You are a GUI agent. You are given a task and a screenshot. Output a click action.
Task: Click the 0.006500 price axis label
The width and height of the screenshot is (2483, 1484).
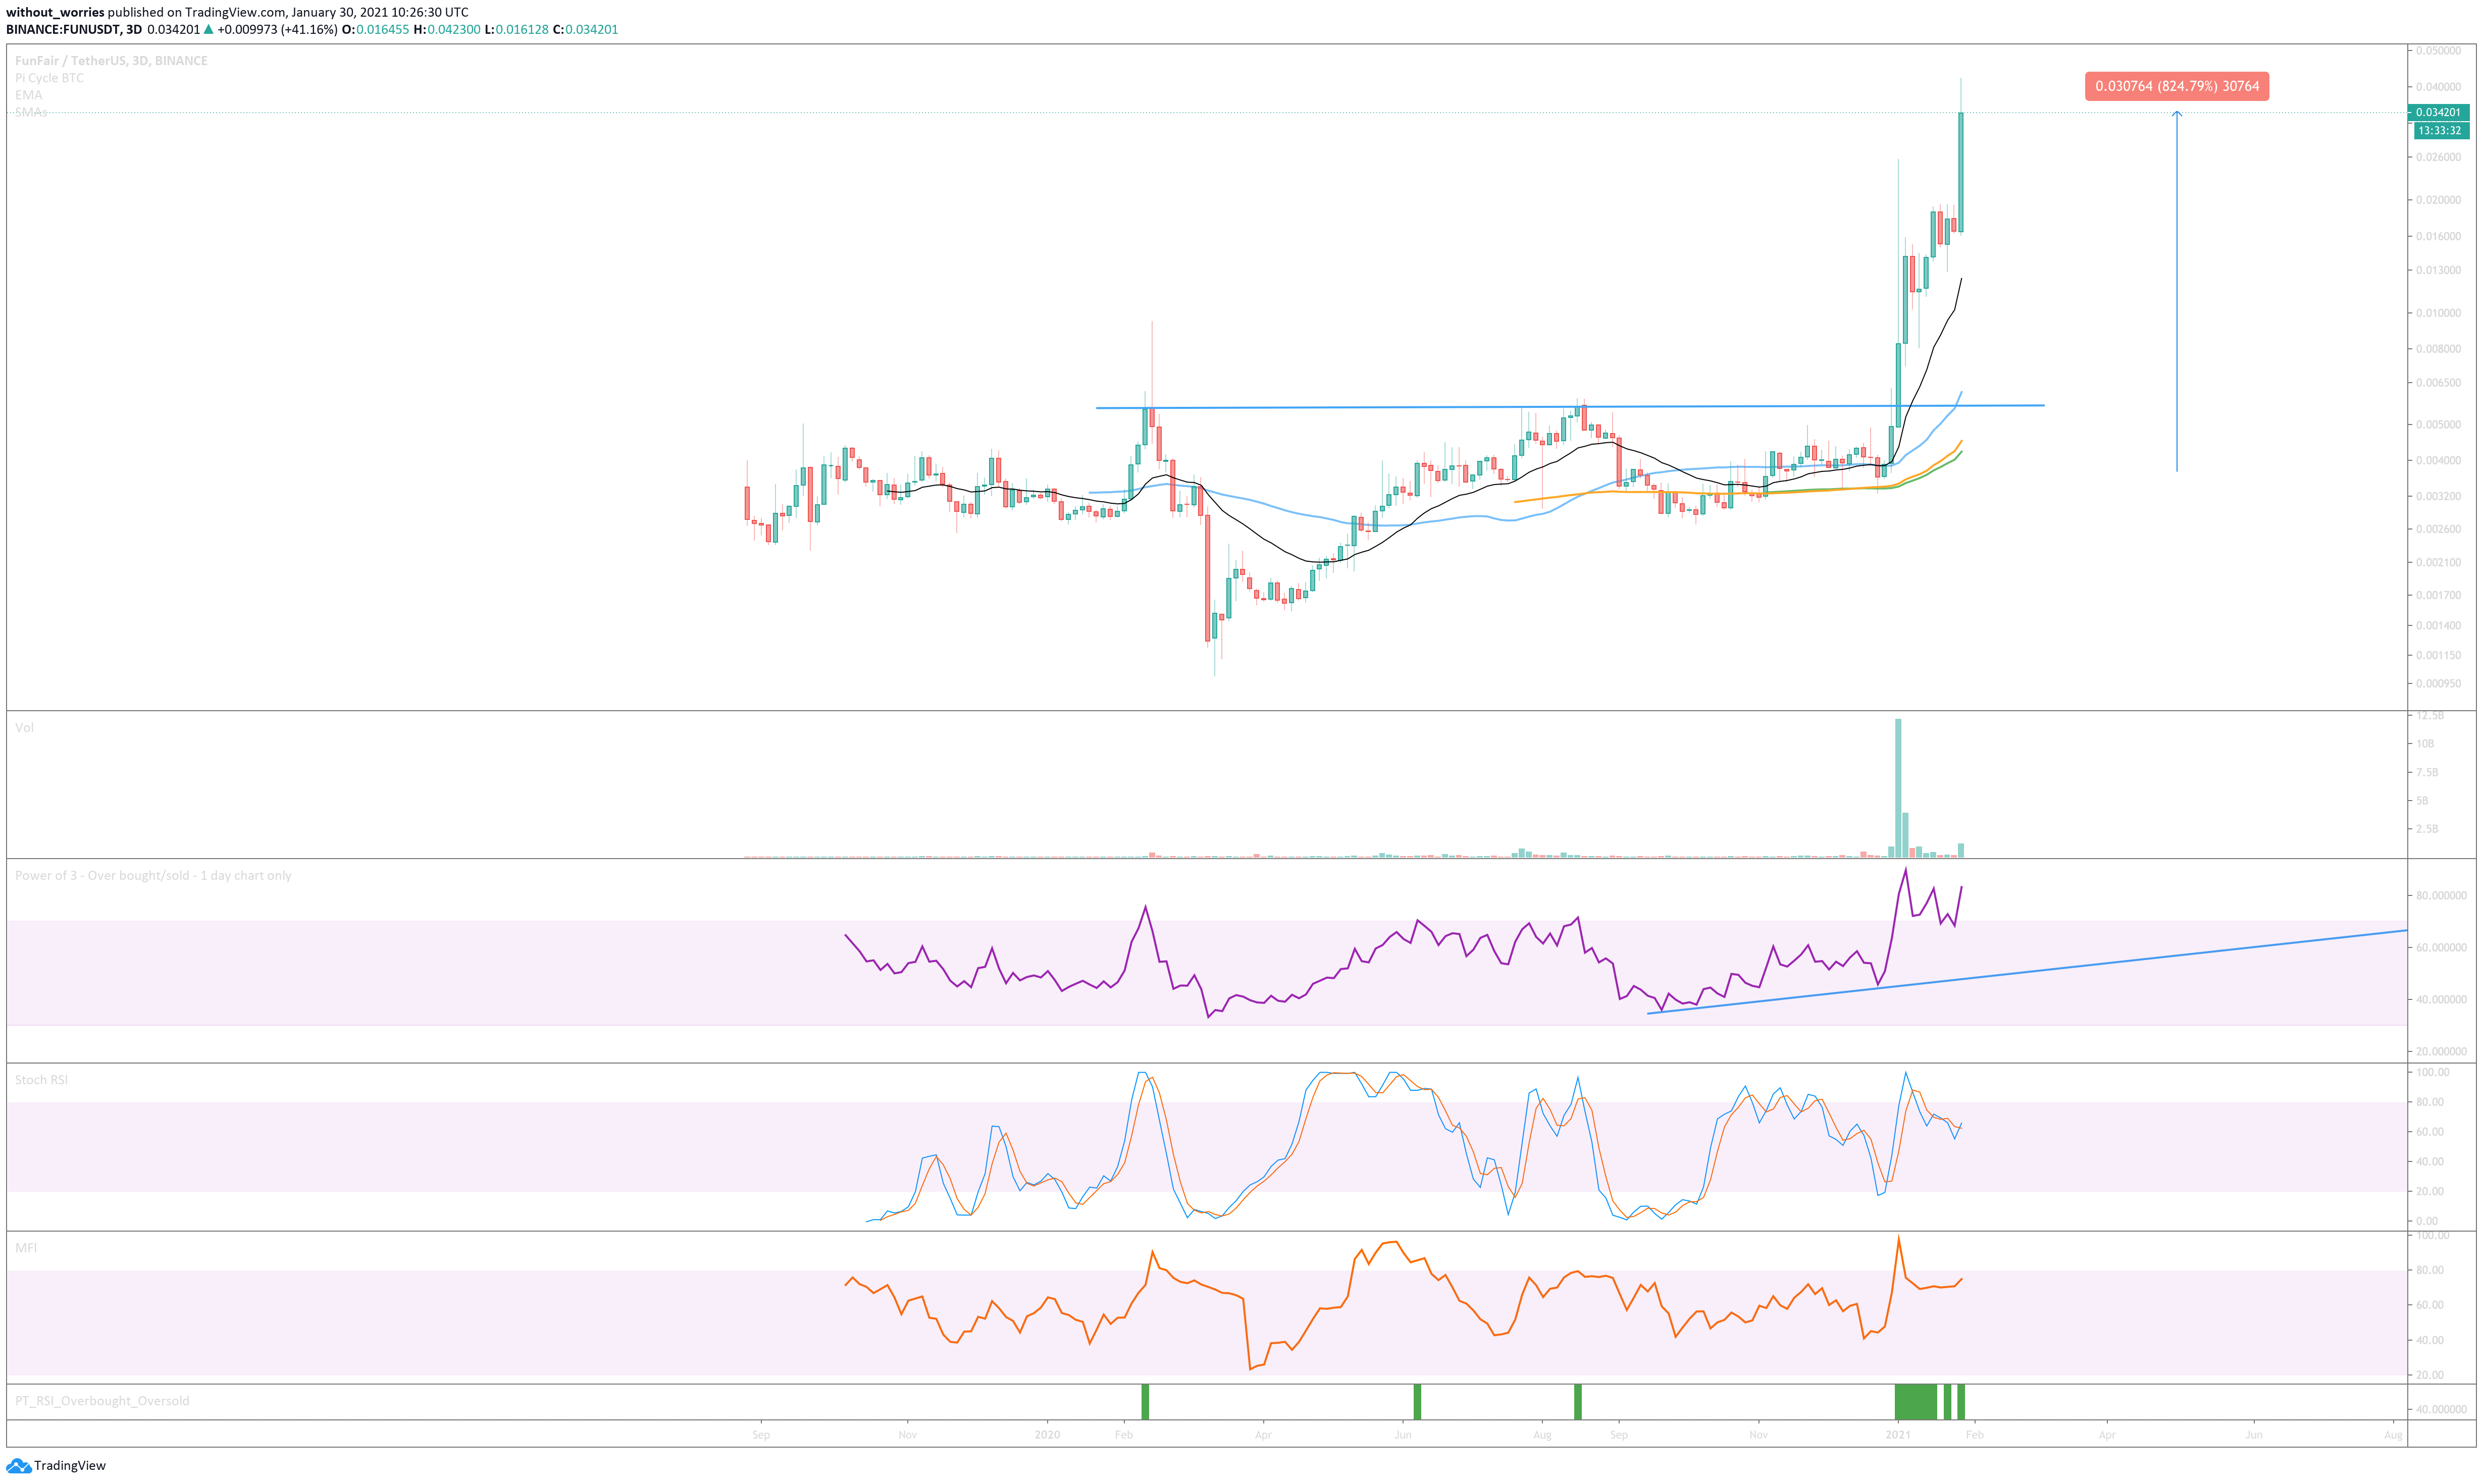[2438, 383]
